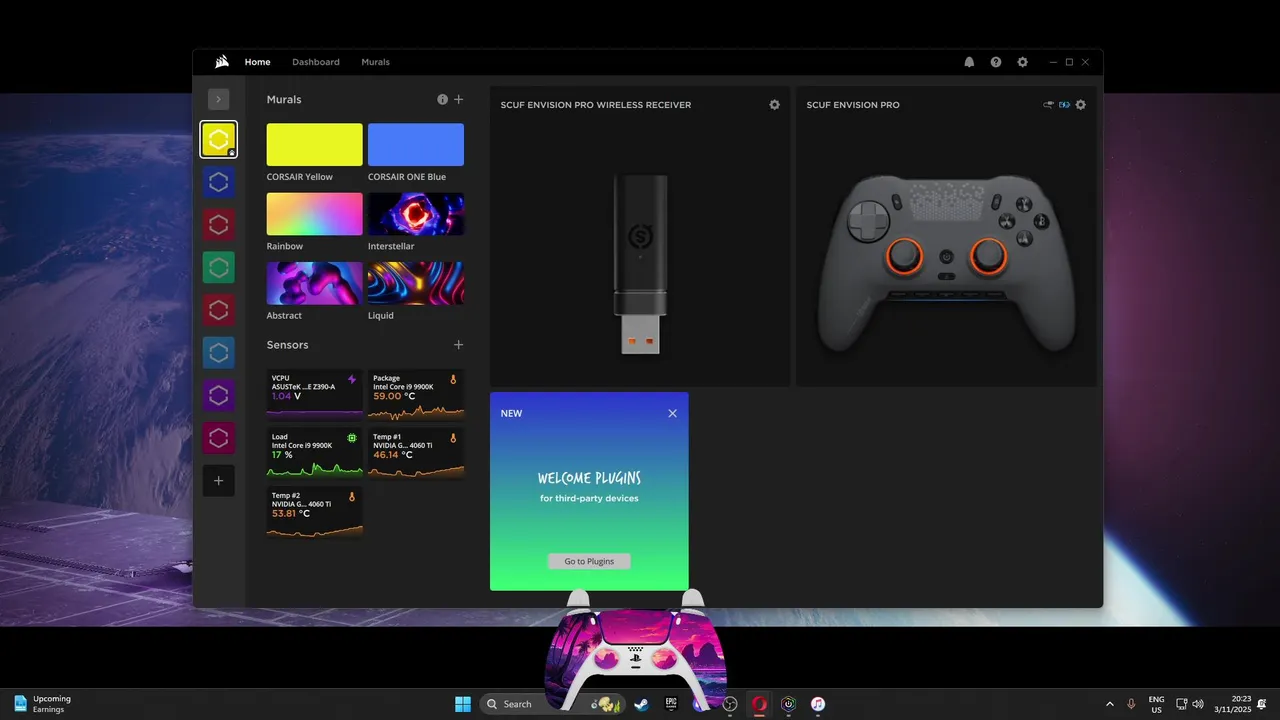Select the crimson profile icon between blue and green
1280x720 pixels.
[x=219, y=225]
